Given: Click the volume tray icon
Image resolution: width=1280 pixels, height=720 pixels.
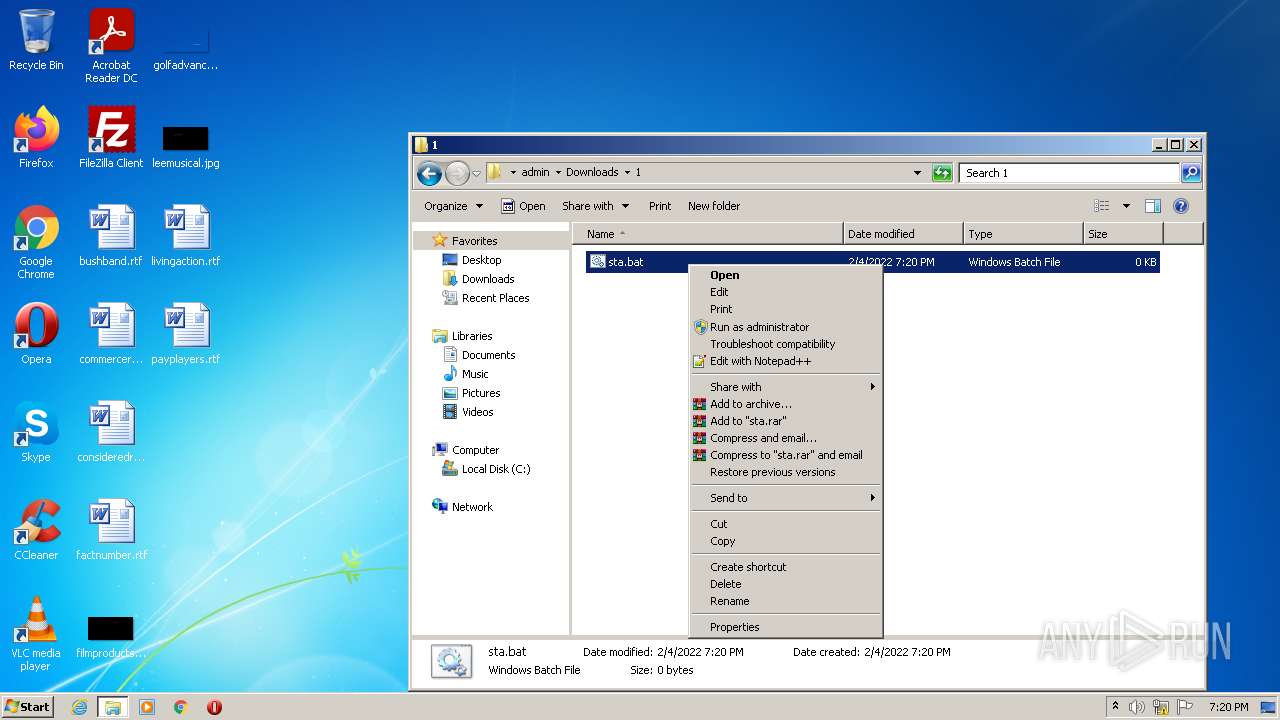Looking at the screenshot, I should [x=1137, y=707].
